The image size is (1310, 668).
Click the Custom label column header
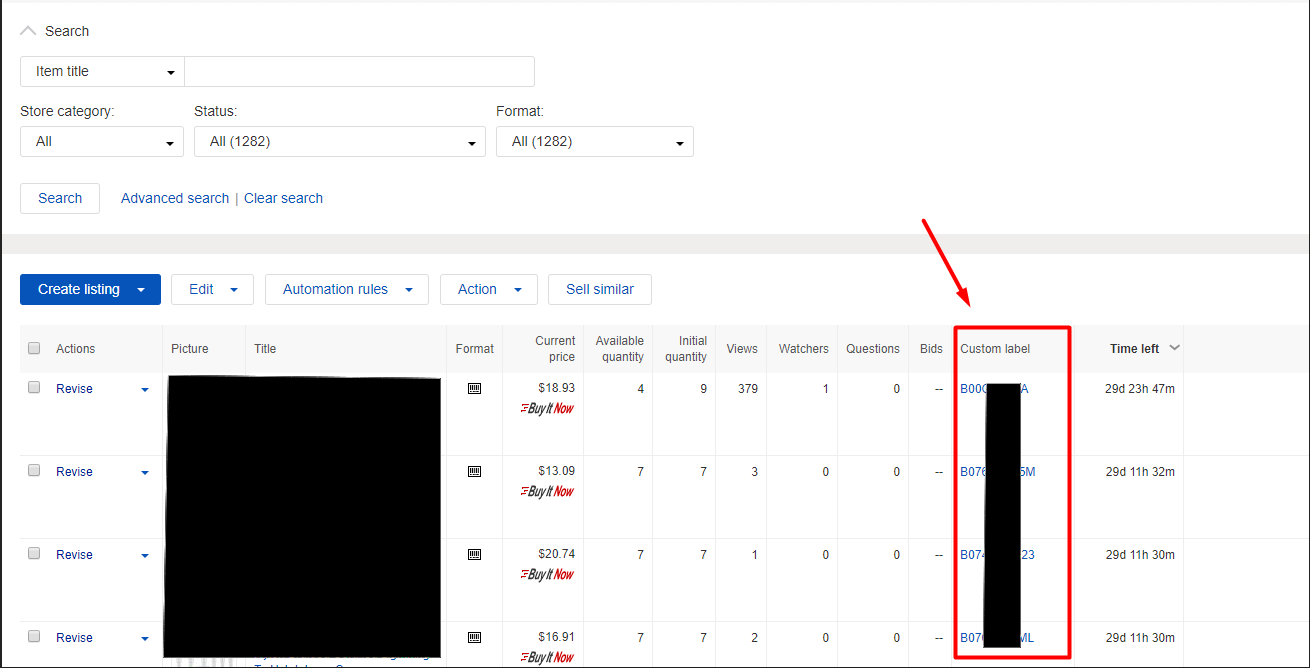coord(995,349)
